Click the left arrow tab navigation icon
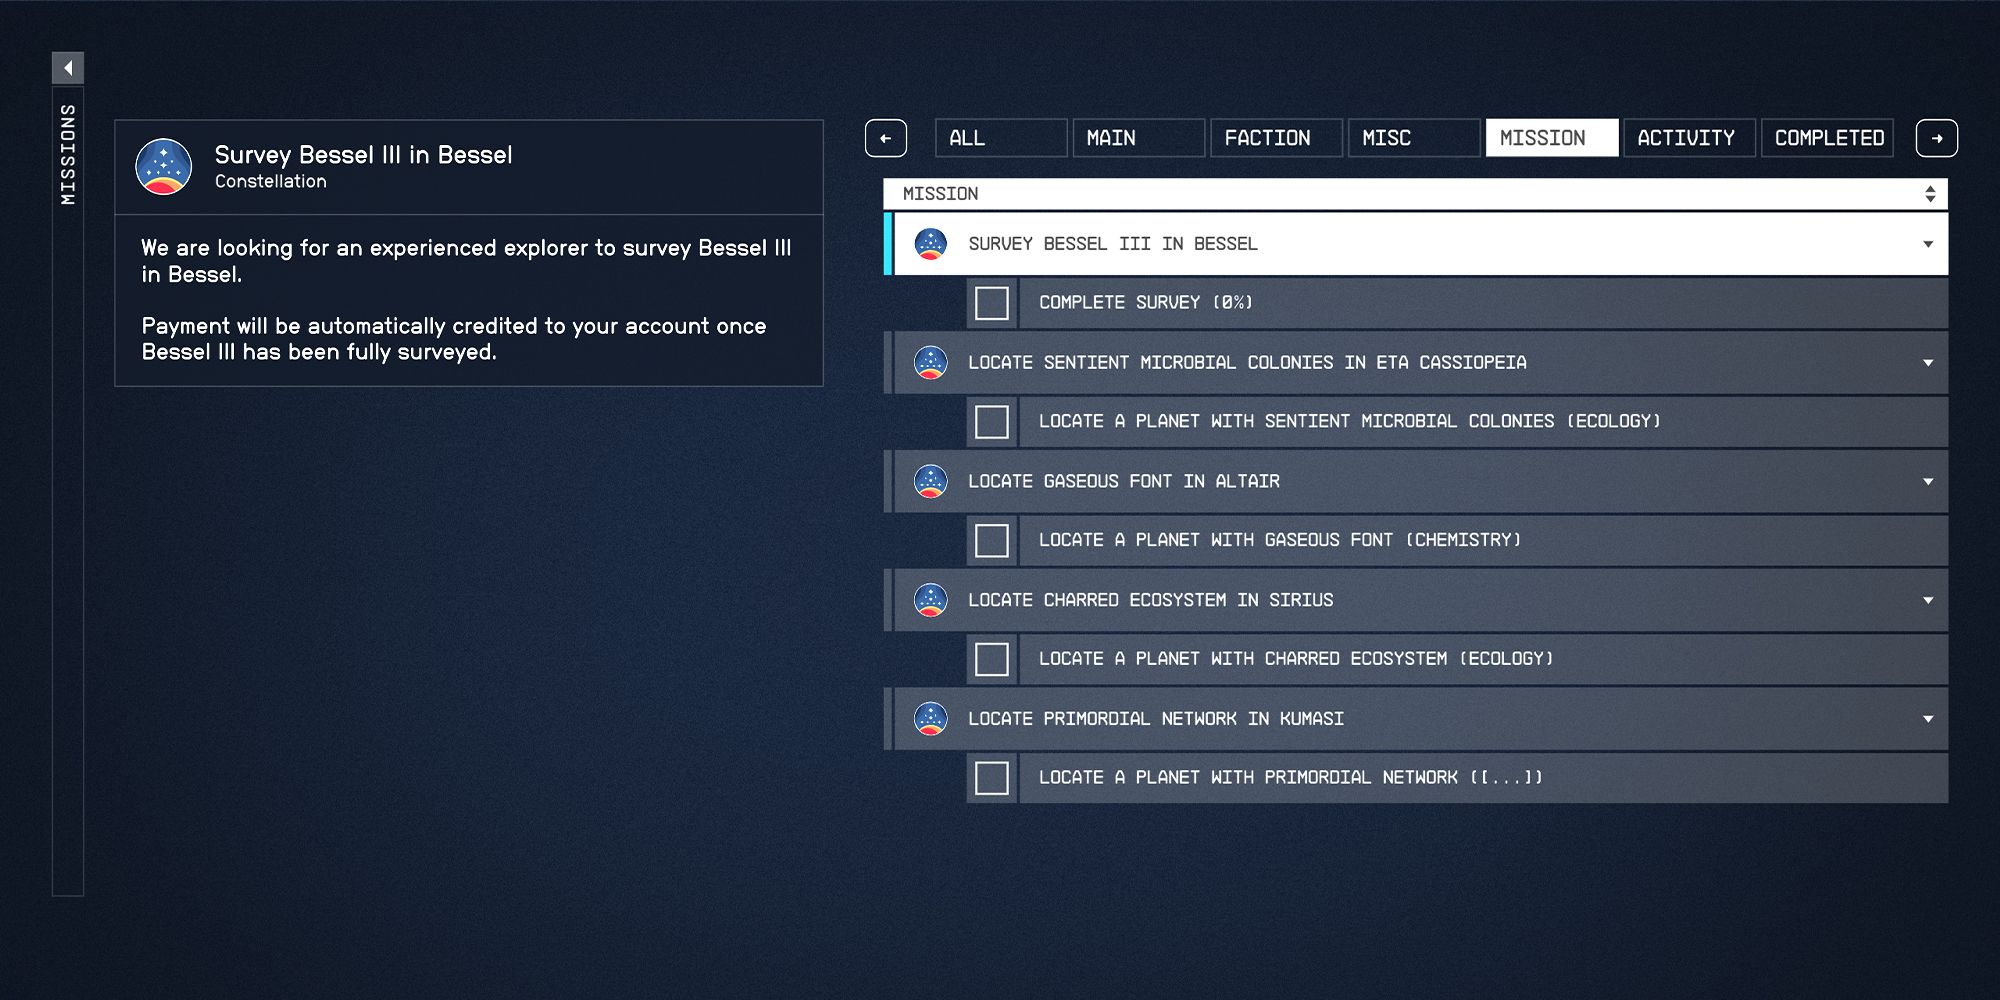This screenshot has height=1000, width=2000. 886,138
